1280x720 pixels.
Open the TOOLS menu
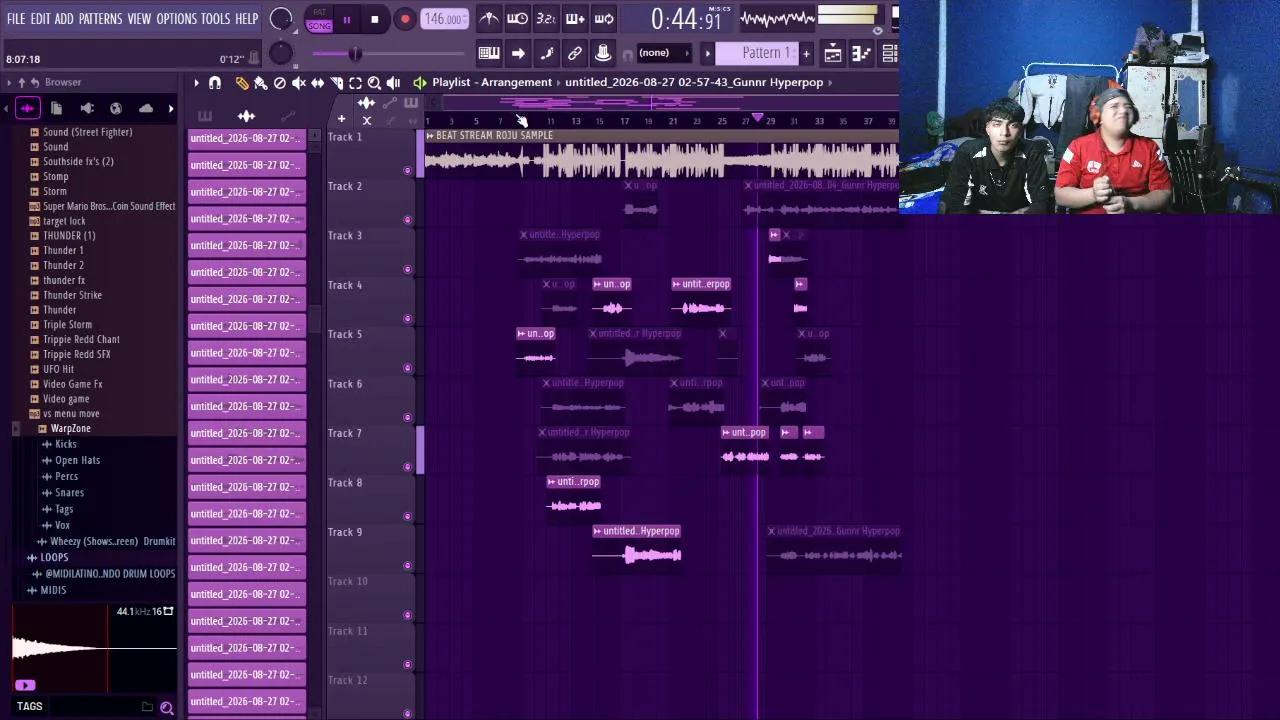pos(215,19)
